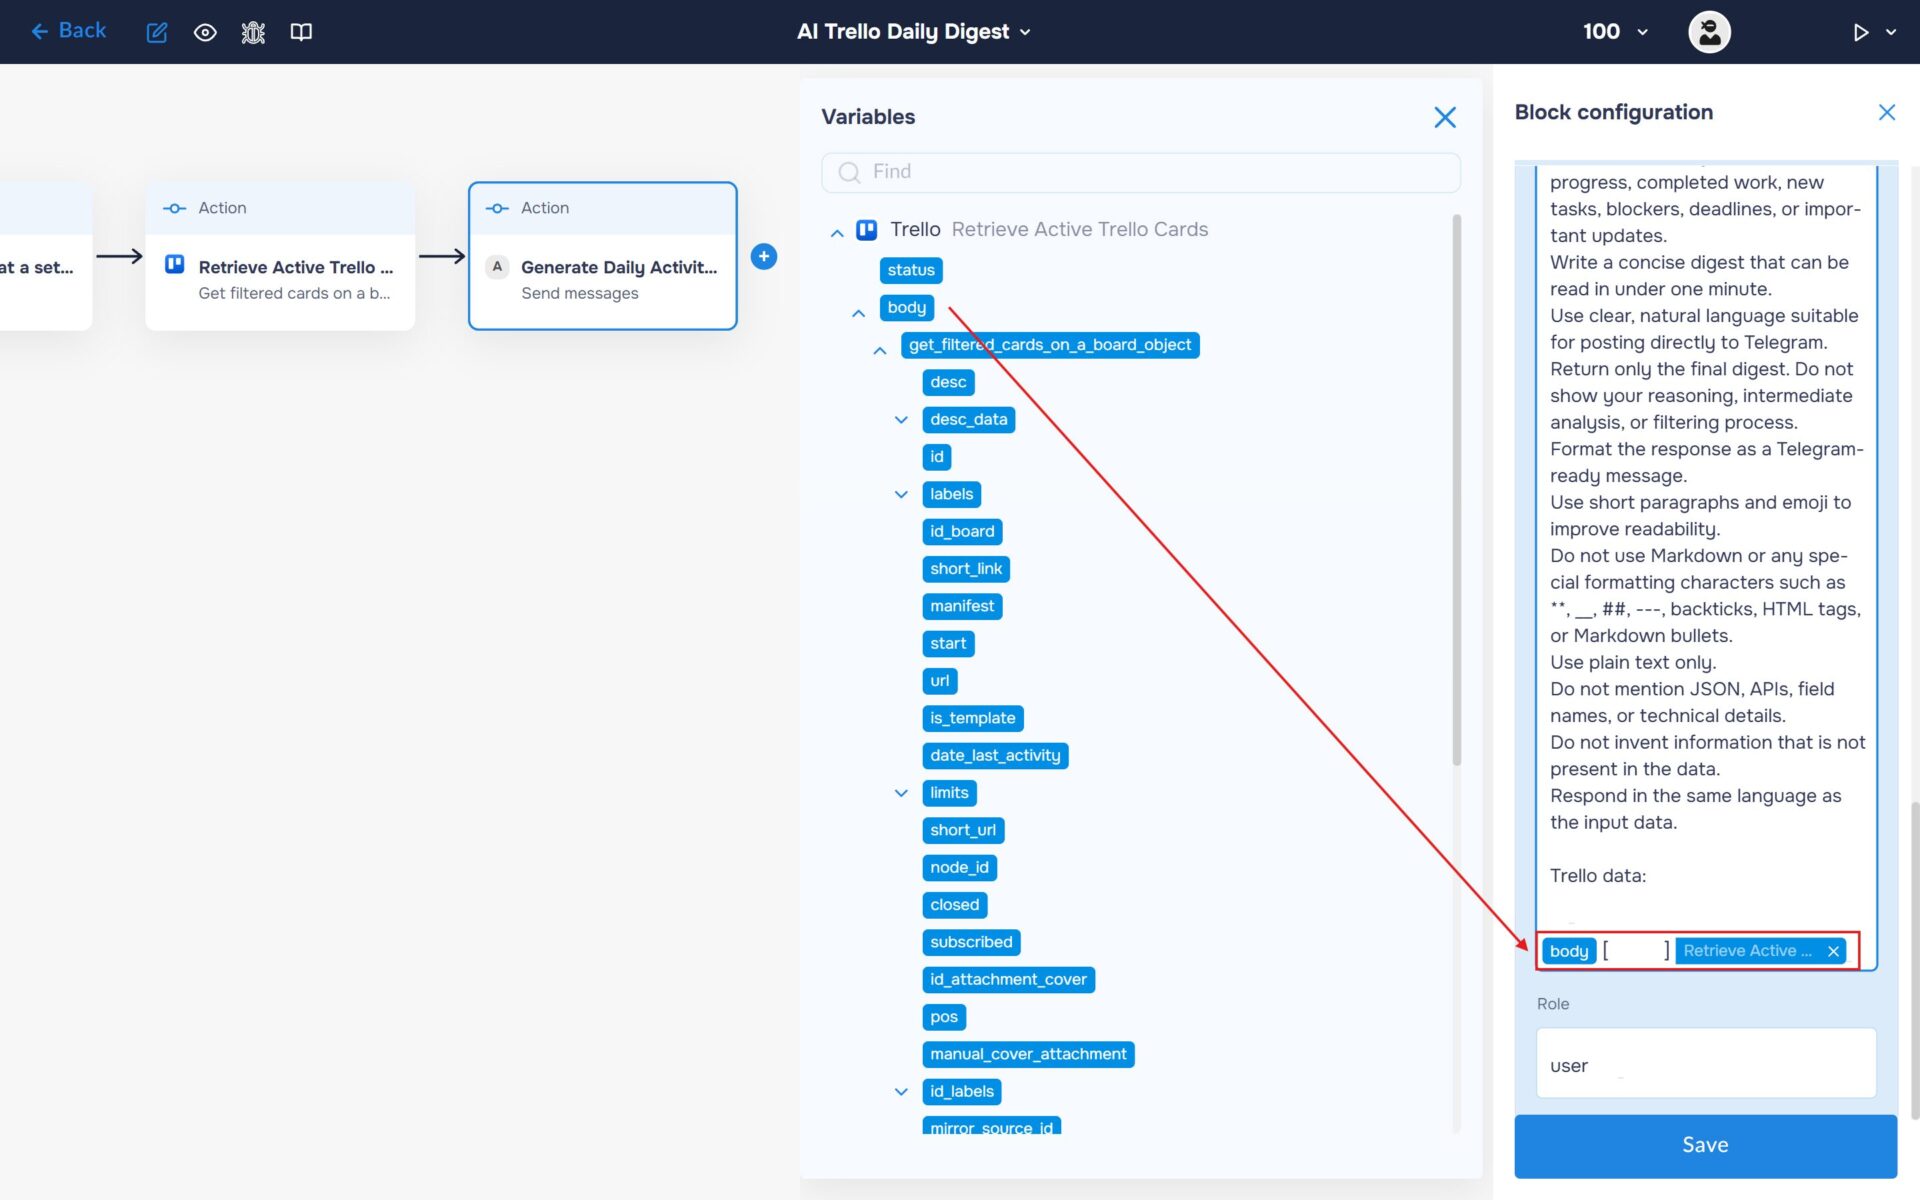The width and height of the screenshot is (1920, 1200).
Task: Select the manual_cover_attachment variable tag
Action: [1028, 1054]
